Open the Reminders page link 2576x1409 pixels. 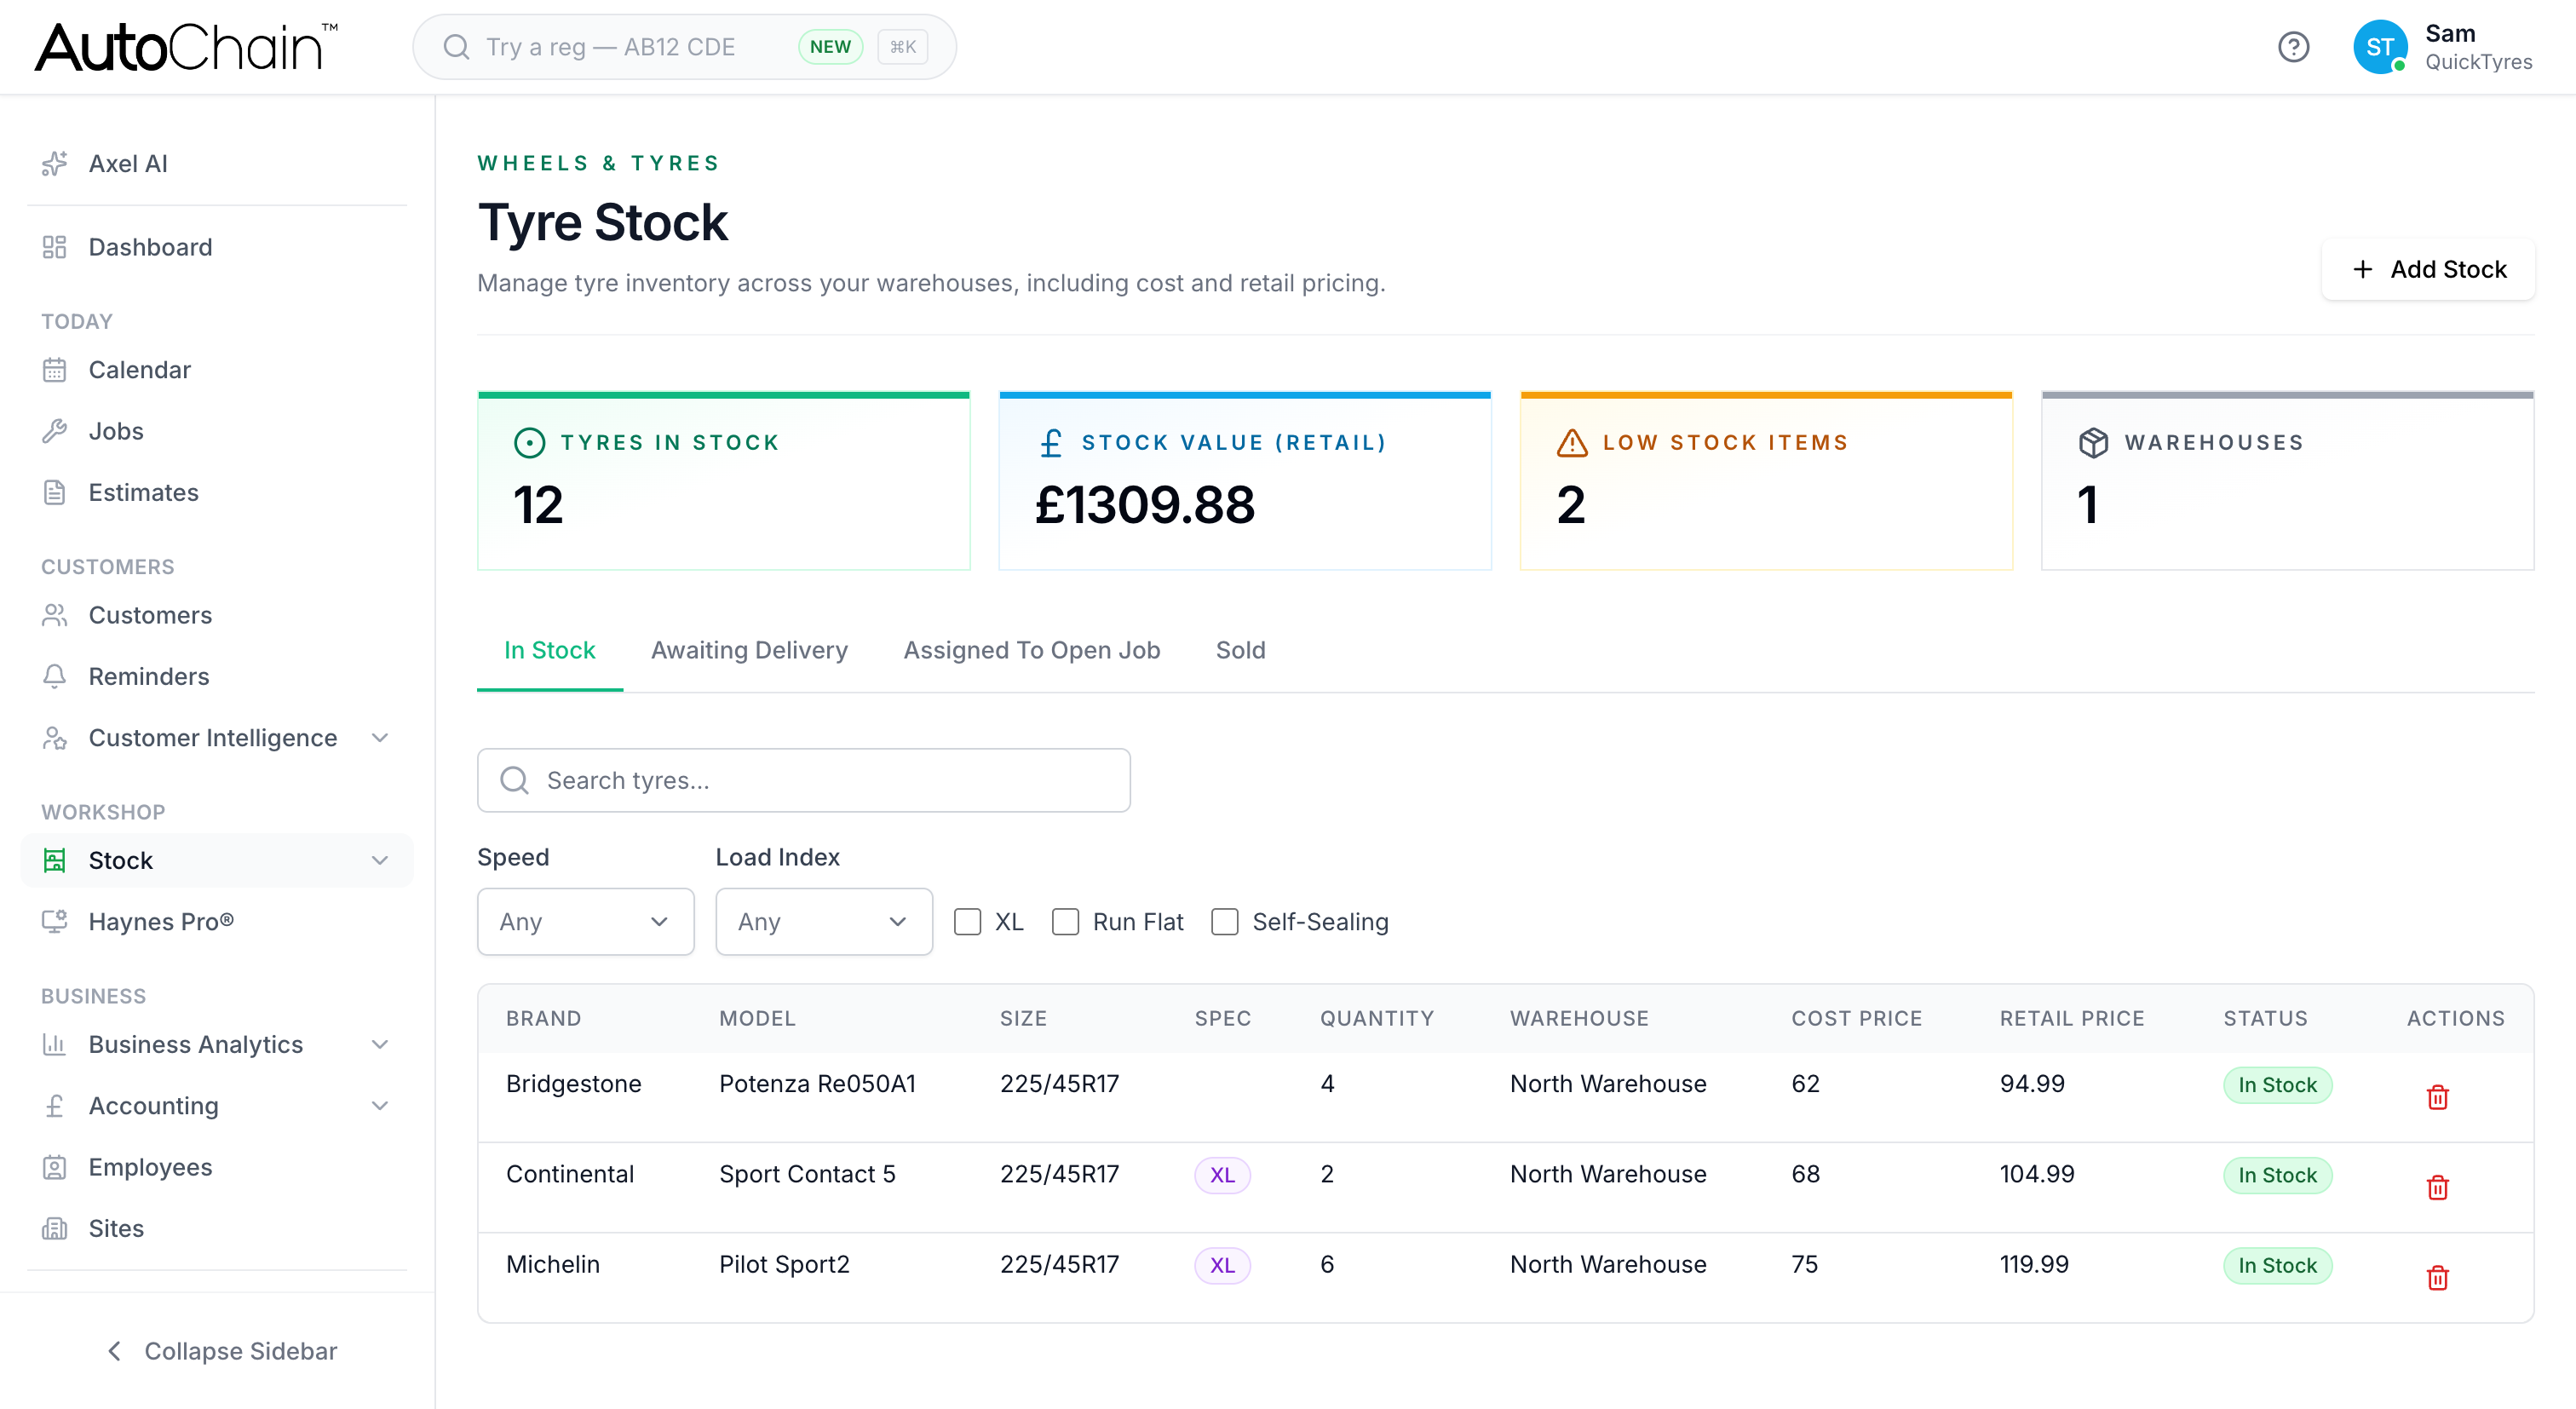click(216, 676)
